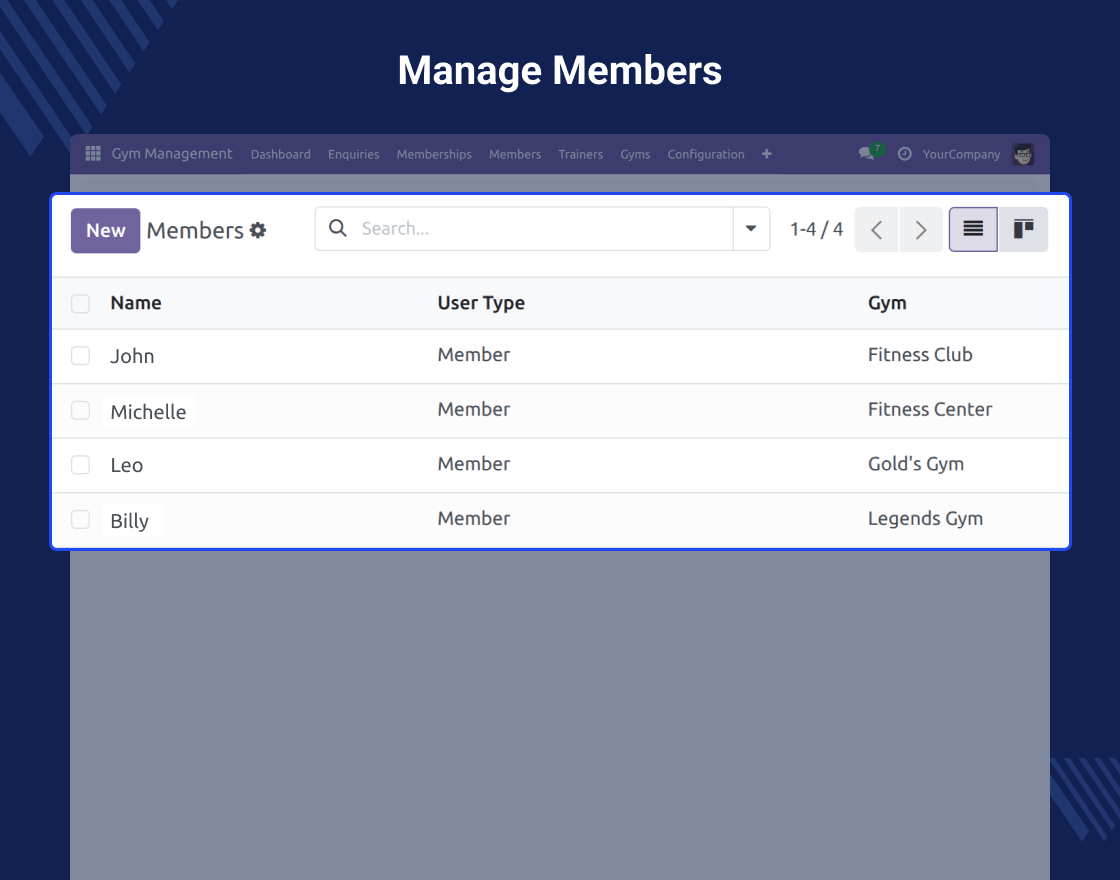
Task: Select the Michelle row checkbox
Action: point(81,411)
